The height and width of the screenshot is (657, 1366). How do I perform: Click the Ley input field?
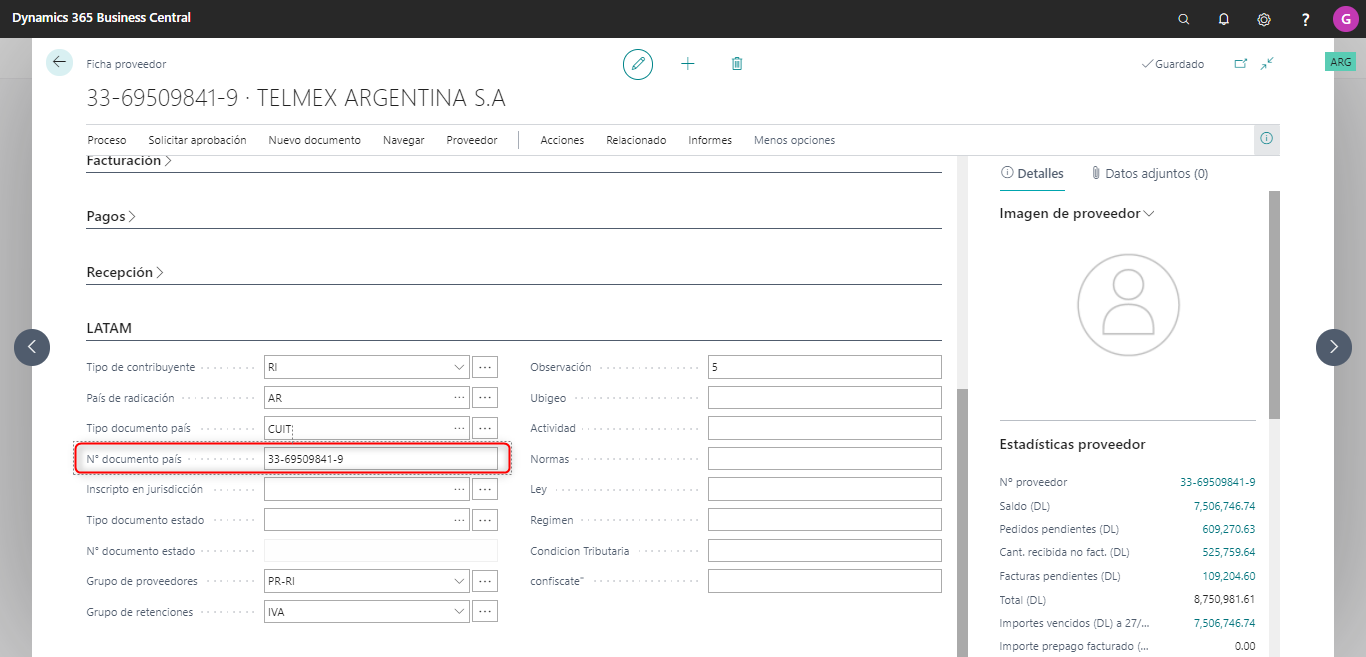click(x=824, y=489)
